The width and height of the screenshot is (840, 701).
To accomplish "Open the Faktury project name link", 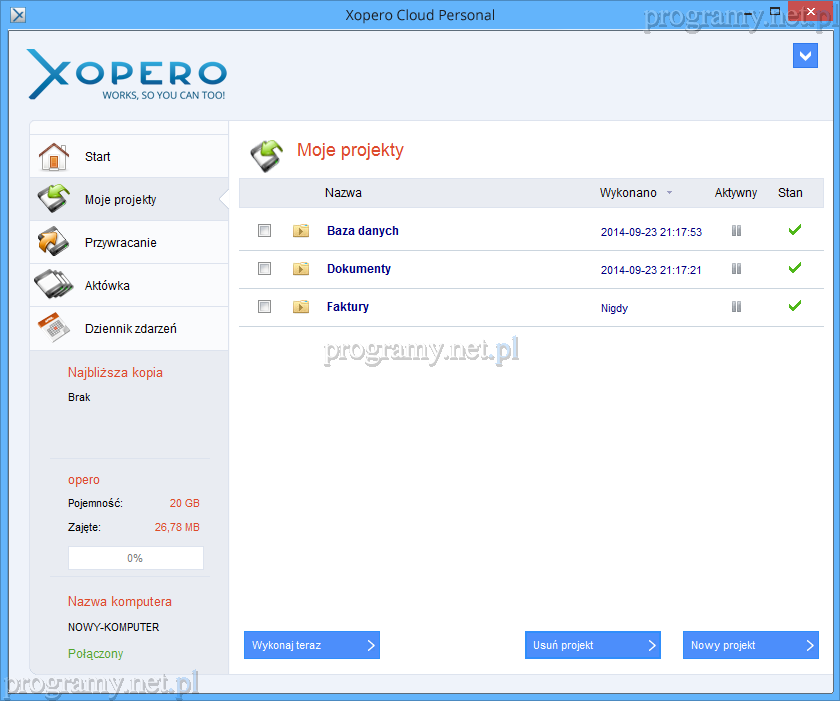I will [x=347, y=307].
